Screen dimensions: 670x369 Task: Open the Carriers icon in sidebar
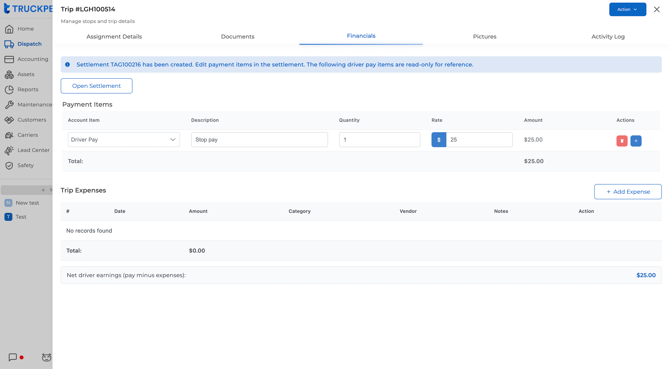point(9,135)
